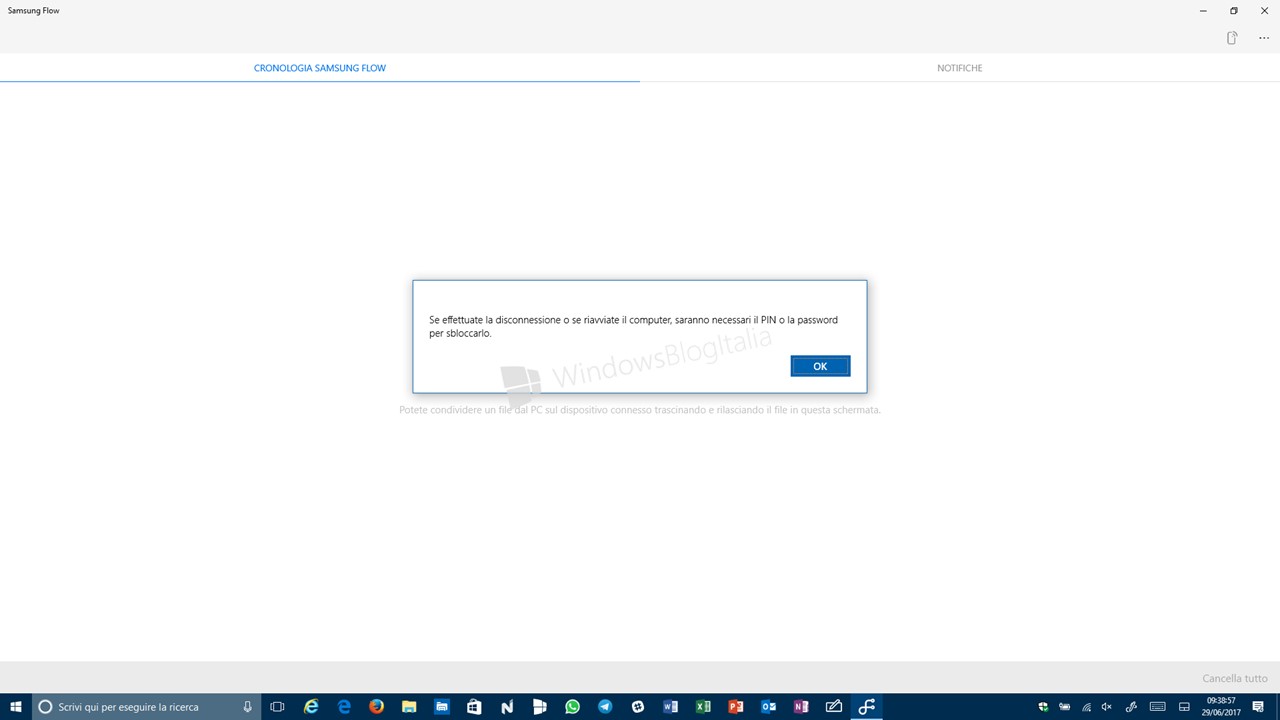Image resolution: width=1280 pixels, height=720 pixels.
Task: Launch Firefox from the taskbar
Action: [x=376, y=707]
